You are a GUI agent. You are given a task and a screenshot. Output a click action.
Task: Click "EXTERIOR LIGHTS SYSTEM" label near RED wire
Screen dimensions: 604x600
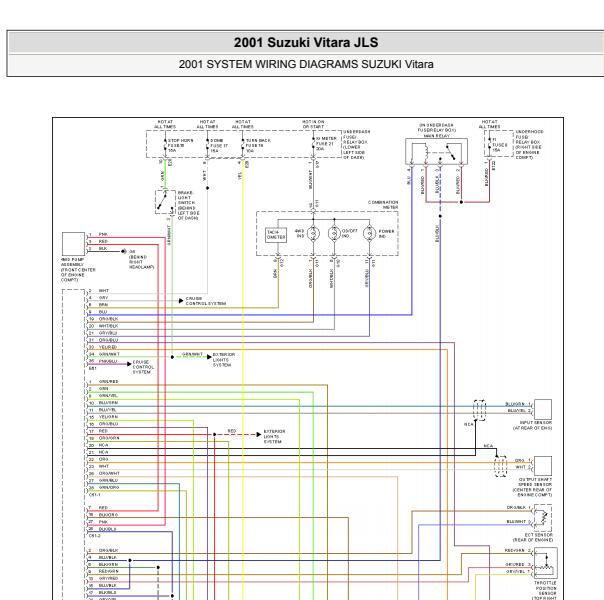pos(274,436)
